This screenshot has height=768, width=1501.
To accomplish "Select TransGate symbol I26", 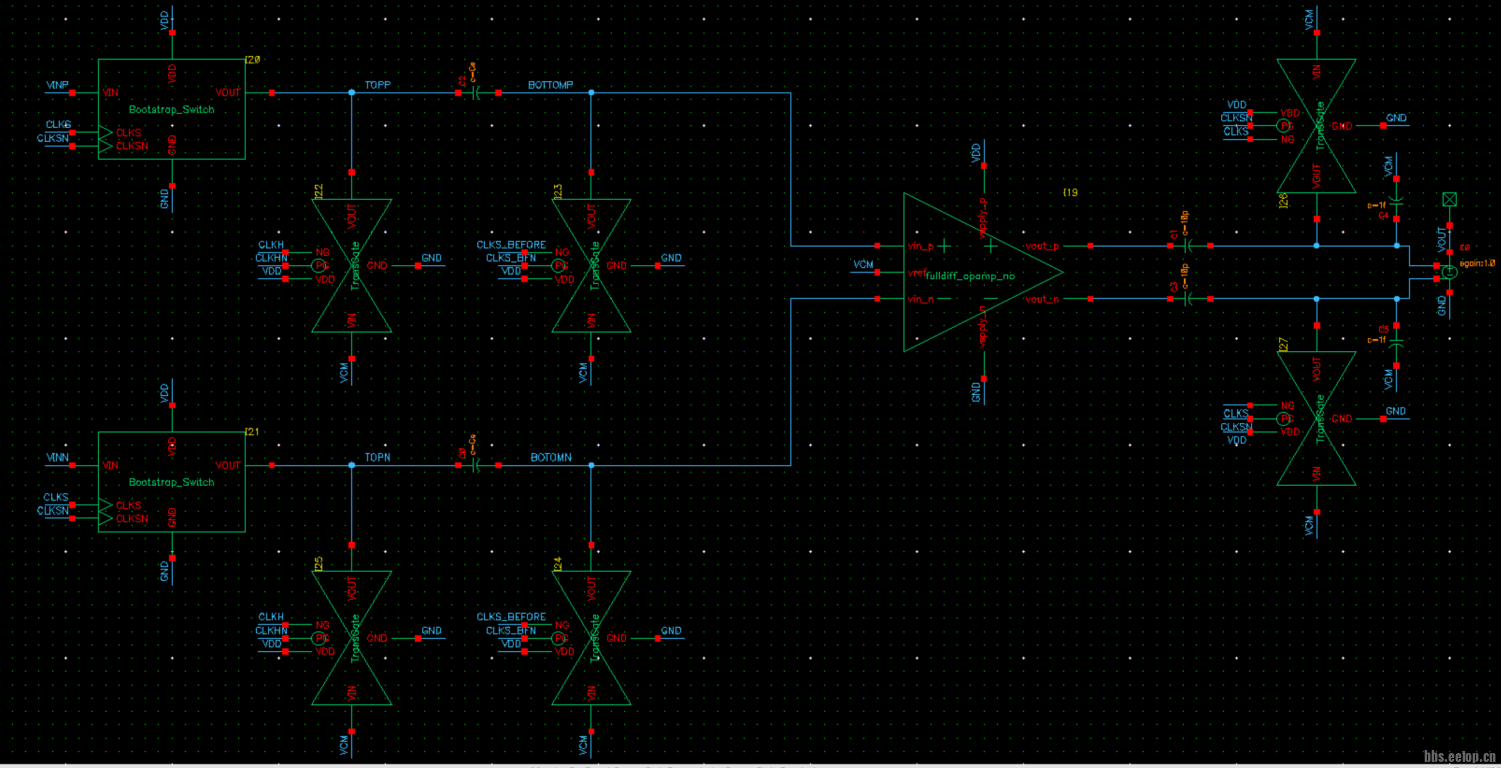I will 1316,126.
